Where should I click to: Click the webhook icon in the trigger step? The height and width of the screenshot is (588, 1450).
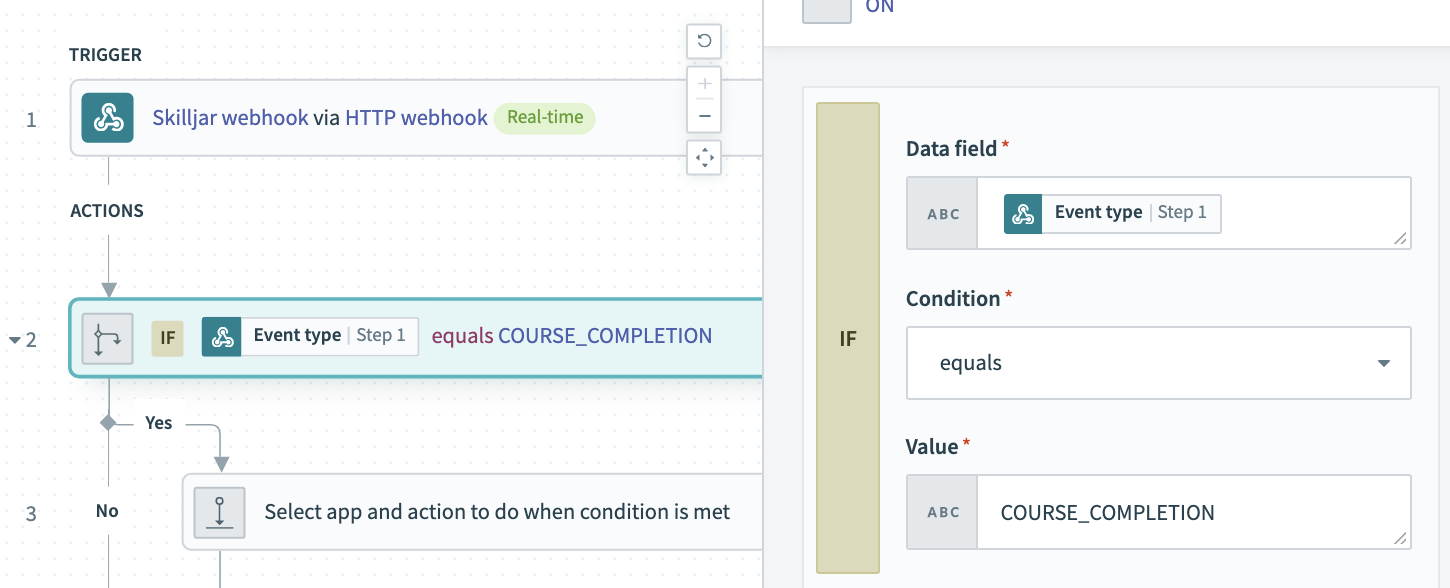tap(107, 118)
